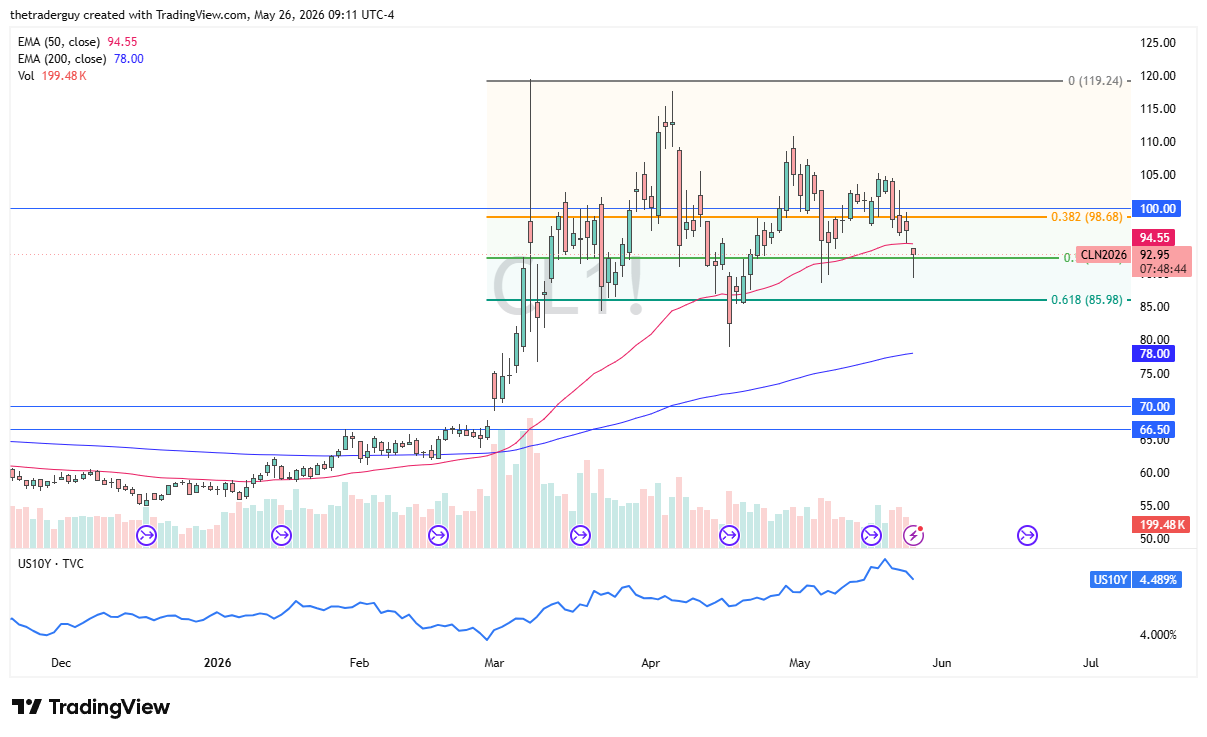Click the future contract rollover icon near June

(1027, 536)
